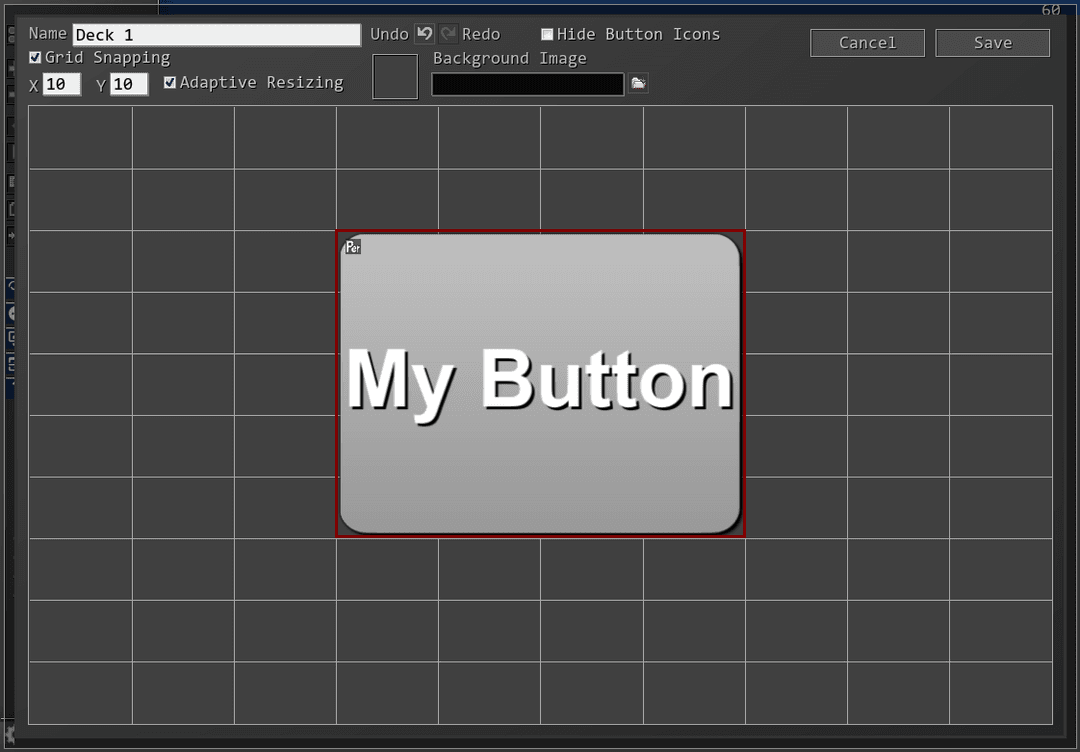
Task: Click the Undo arrow icon
Action: (424, 34)
